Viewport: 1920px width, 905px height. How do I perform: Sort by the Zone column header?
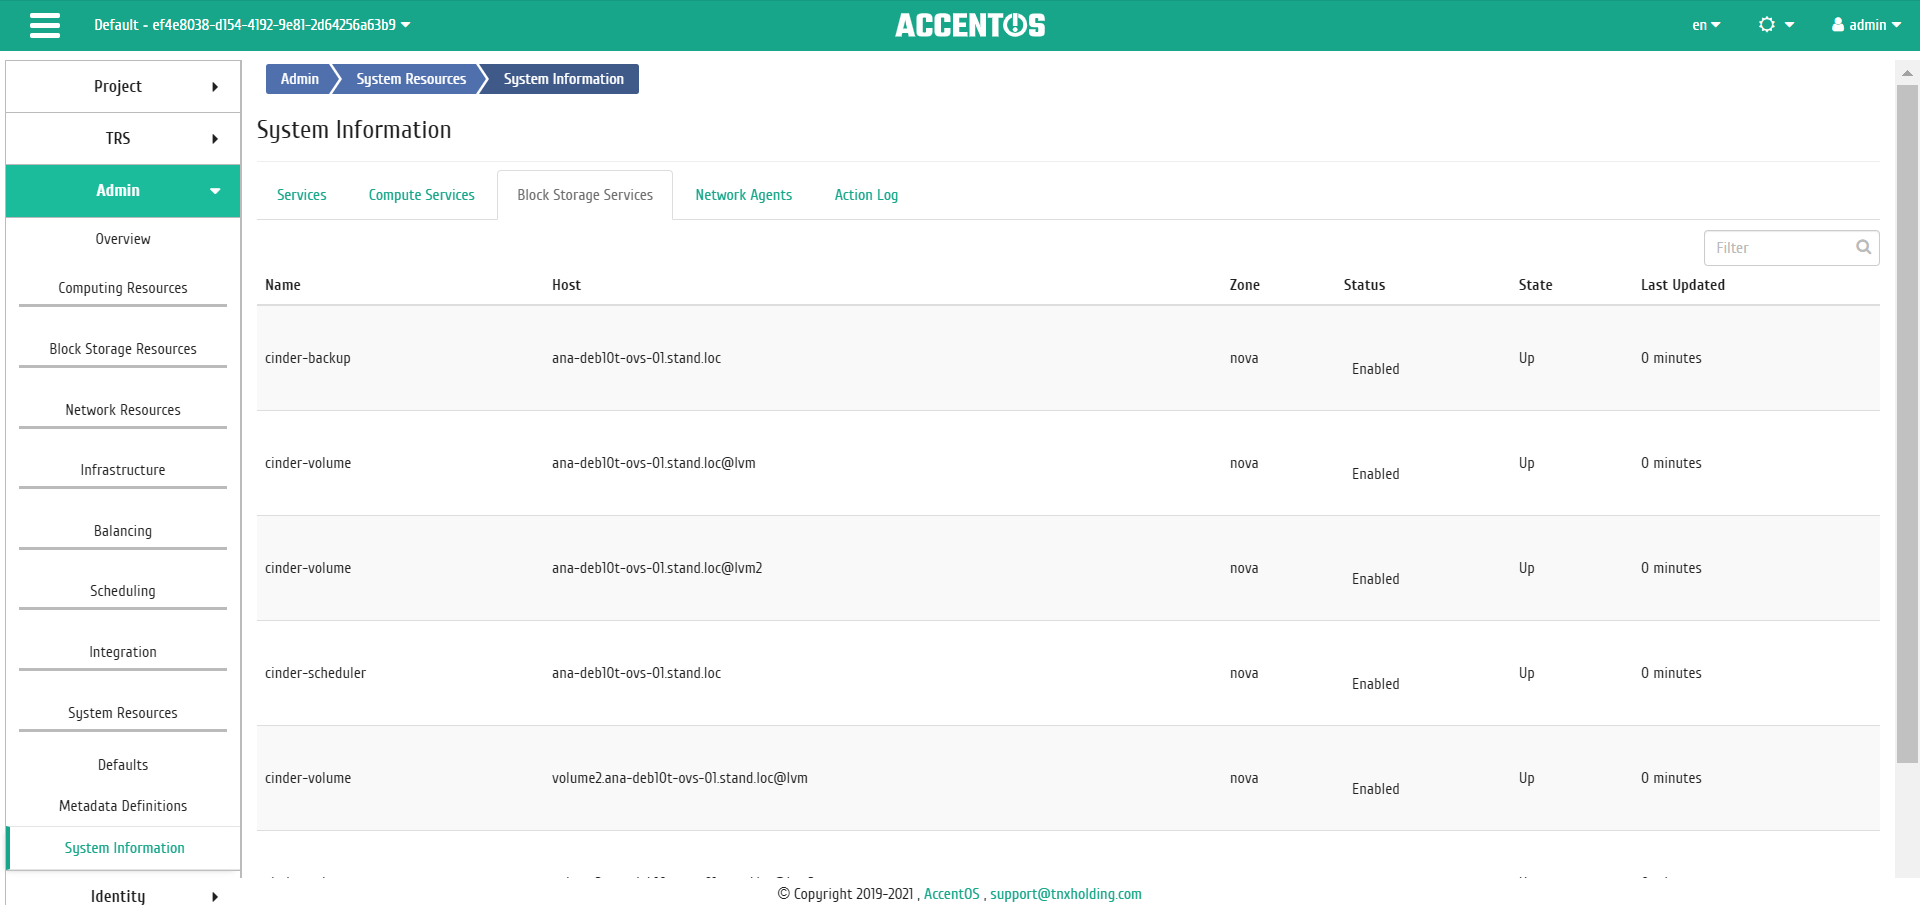(1244, 285)
